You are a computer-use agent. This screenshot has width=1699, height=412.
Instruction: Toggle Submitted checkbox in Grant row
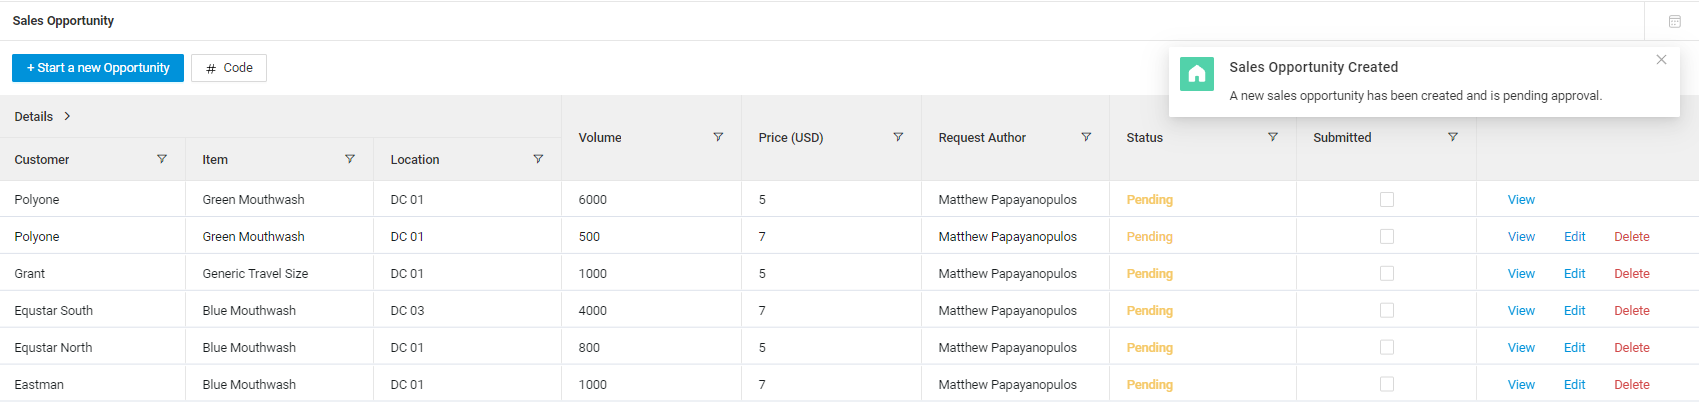pyautogui.click(x=1387, y=274)
